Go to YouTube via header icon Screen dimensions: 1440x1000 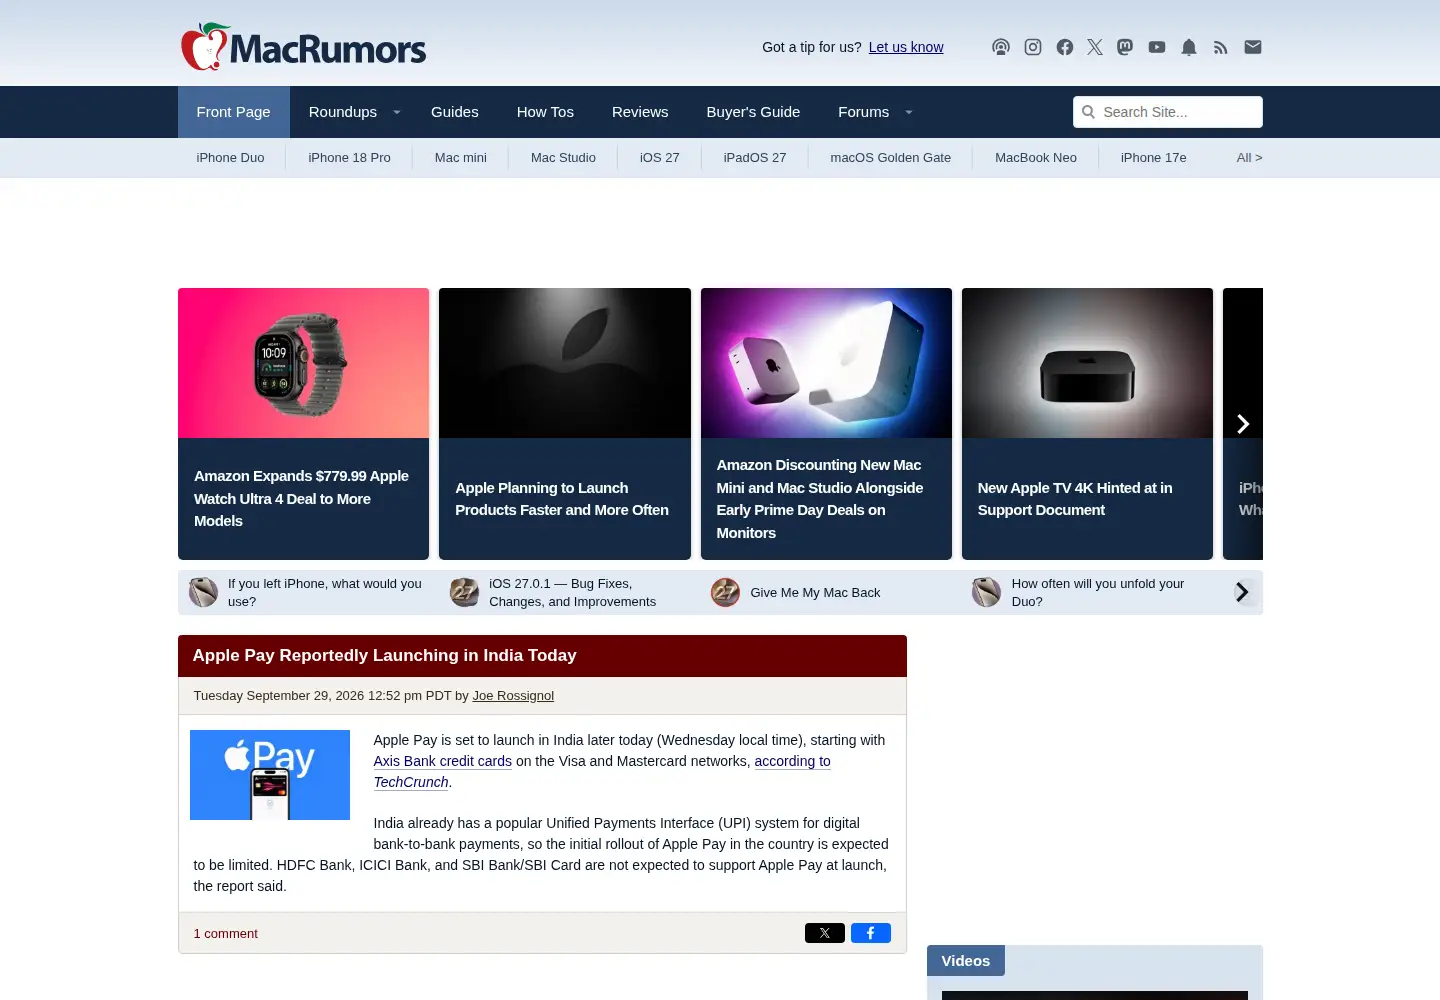click(x=1157, y=47)
